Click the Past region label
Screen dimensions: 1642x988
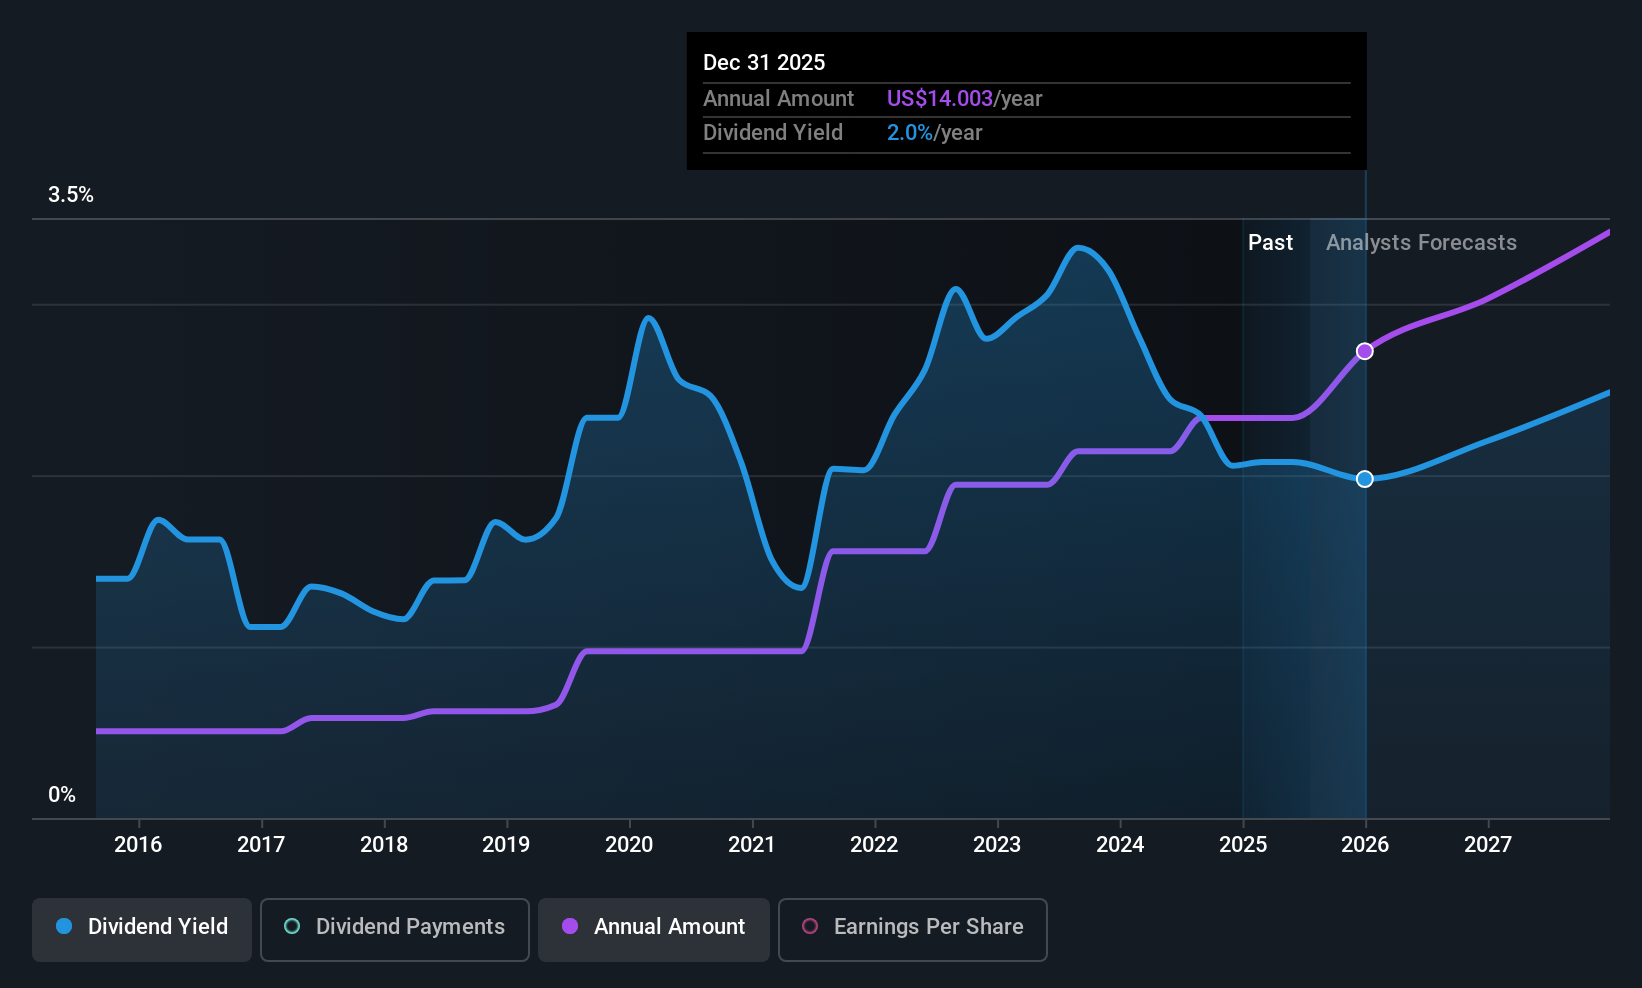point(1270,243)
